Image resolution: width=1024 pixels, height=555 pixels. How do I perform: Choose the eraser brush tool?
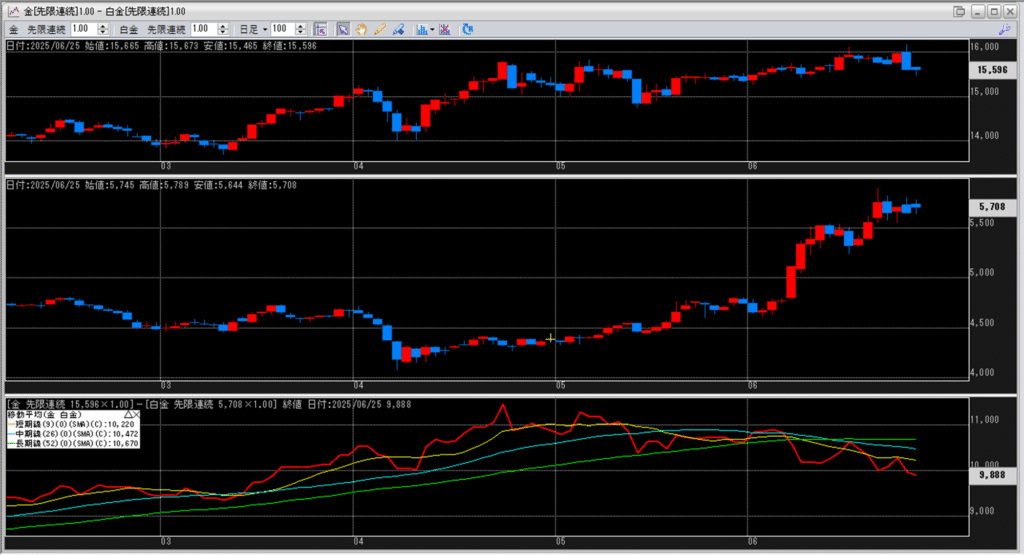click(x=398, y=29)
